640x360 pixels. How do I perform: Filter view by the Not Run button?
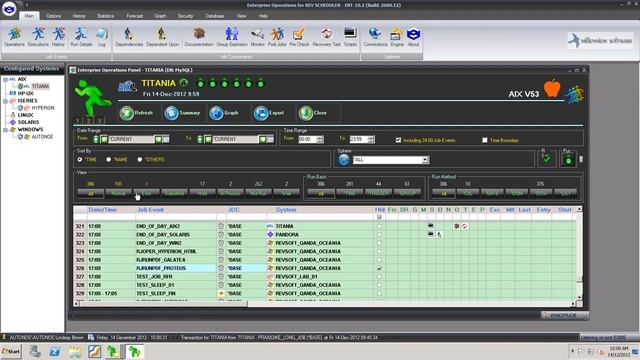pos(258,193)
